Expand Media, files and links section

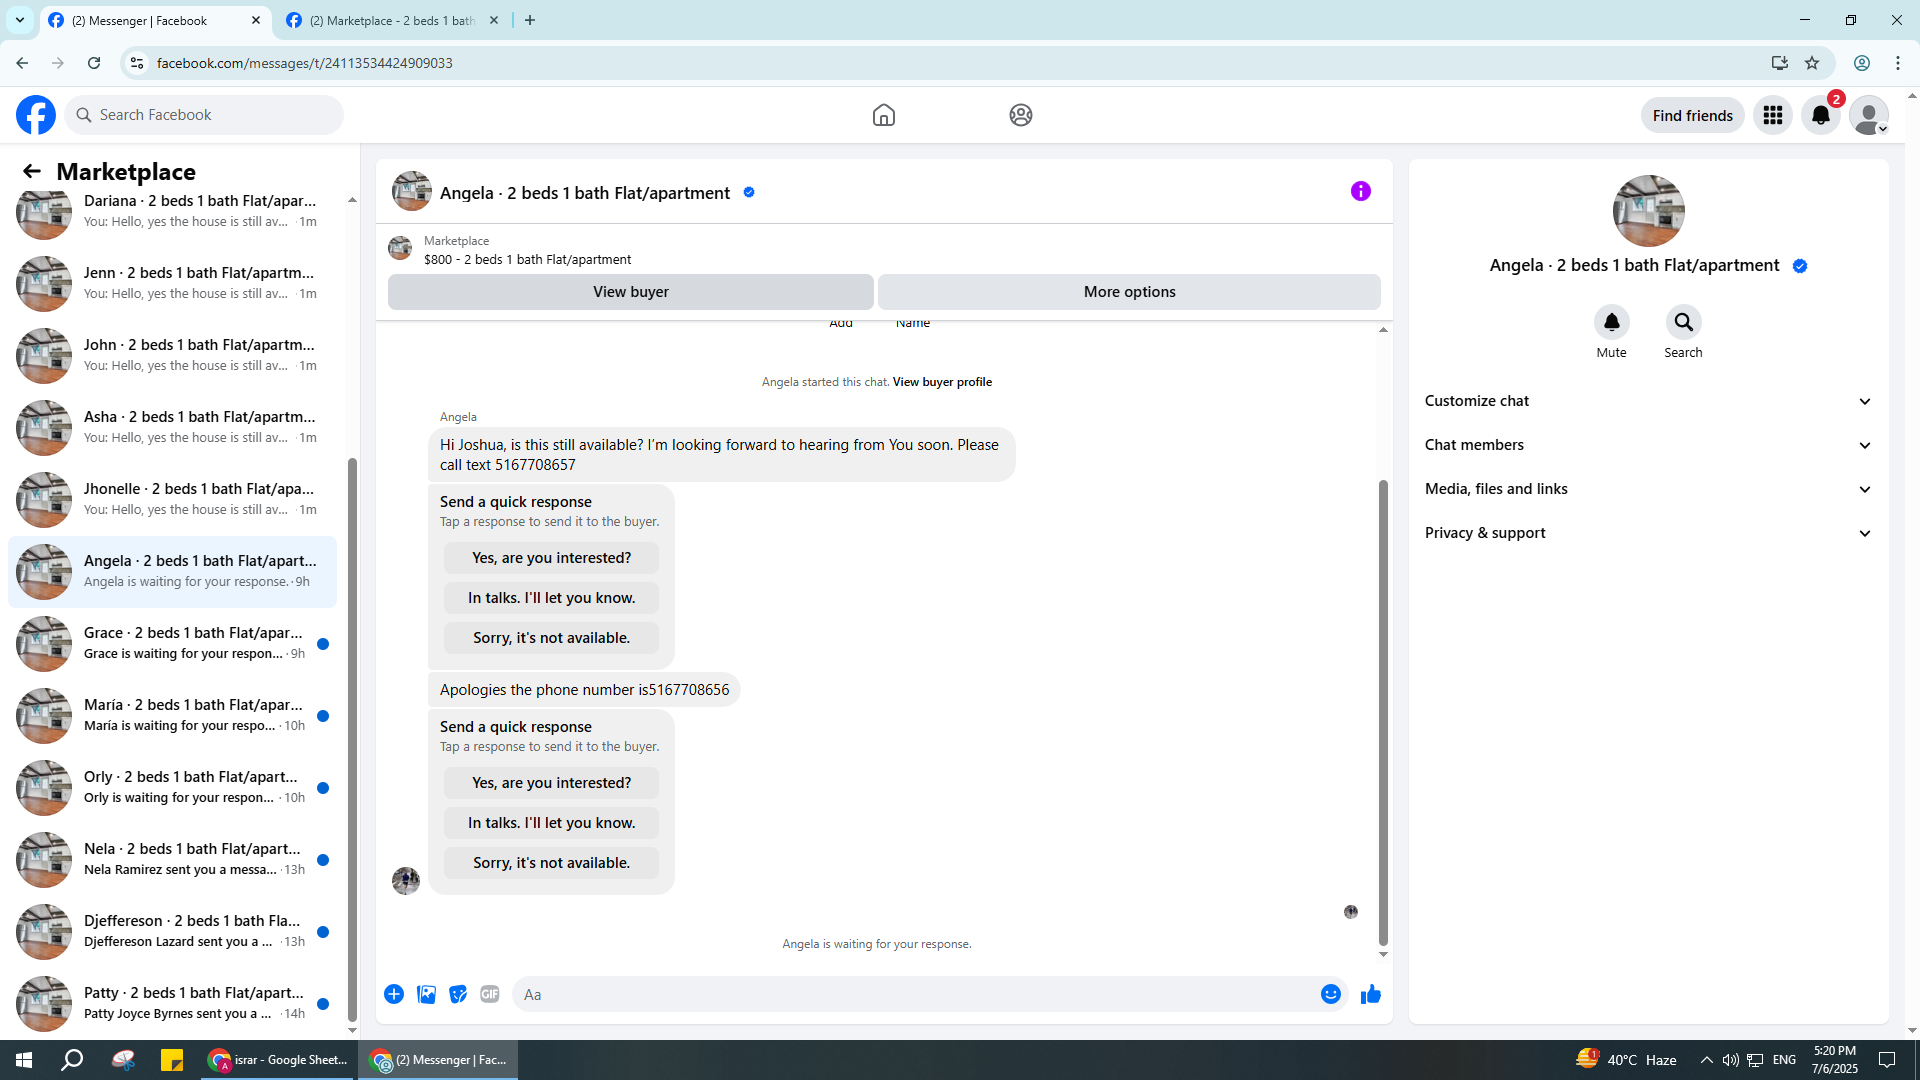point(1648,489)
